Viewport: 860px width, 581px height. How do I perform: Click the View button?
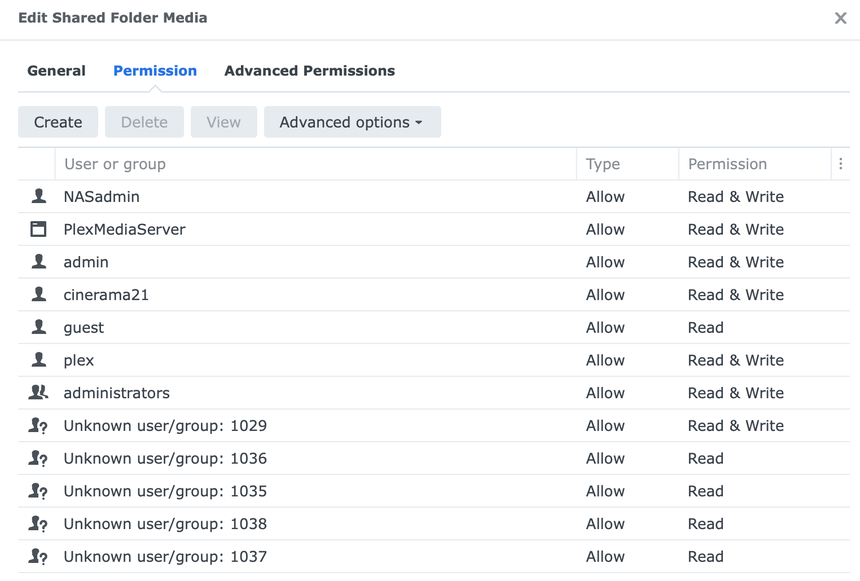tap(224, 122)
